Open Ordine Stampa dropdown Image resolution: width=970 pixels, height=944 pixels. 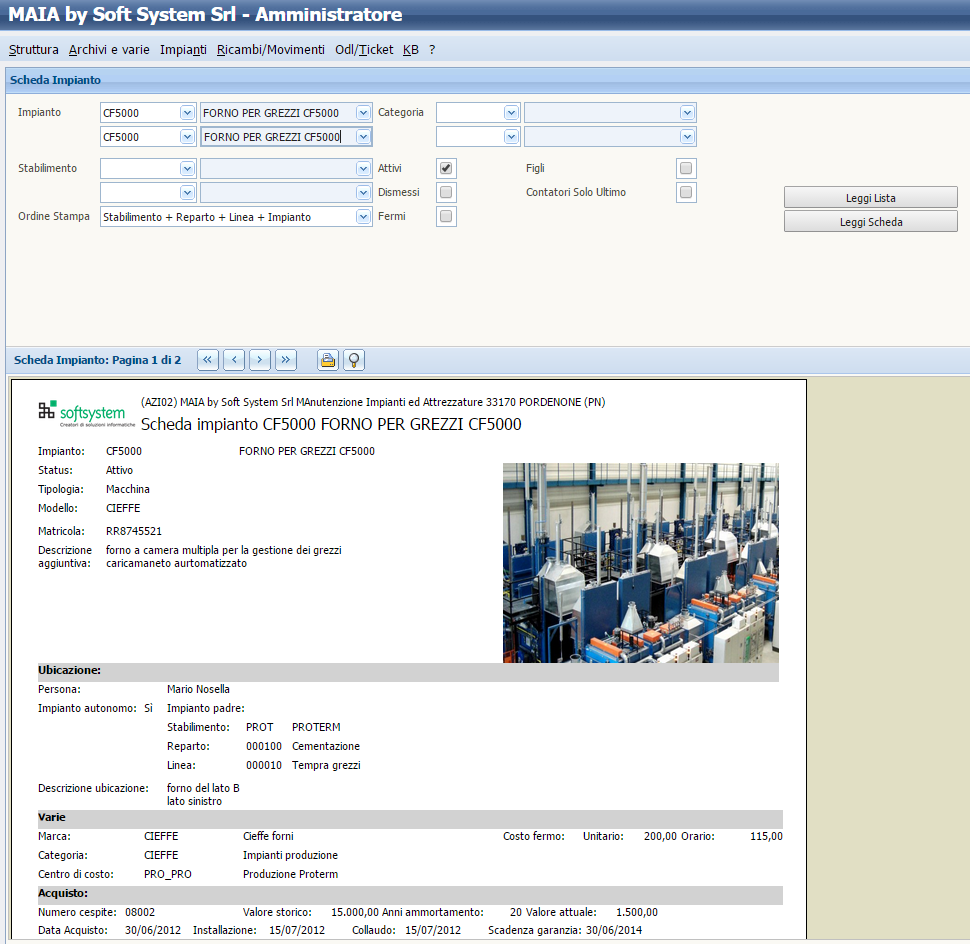363,217
